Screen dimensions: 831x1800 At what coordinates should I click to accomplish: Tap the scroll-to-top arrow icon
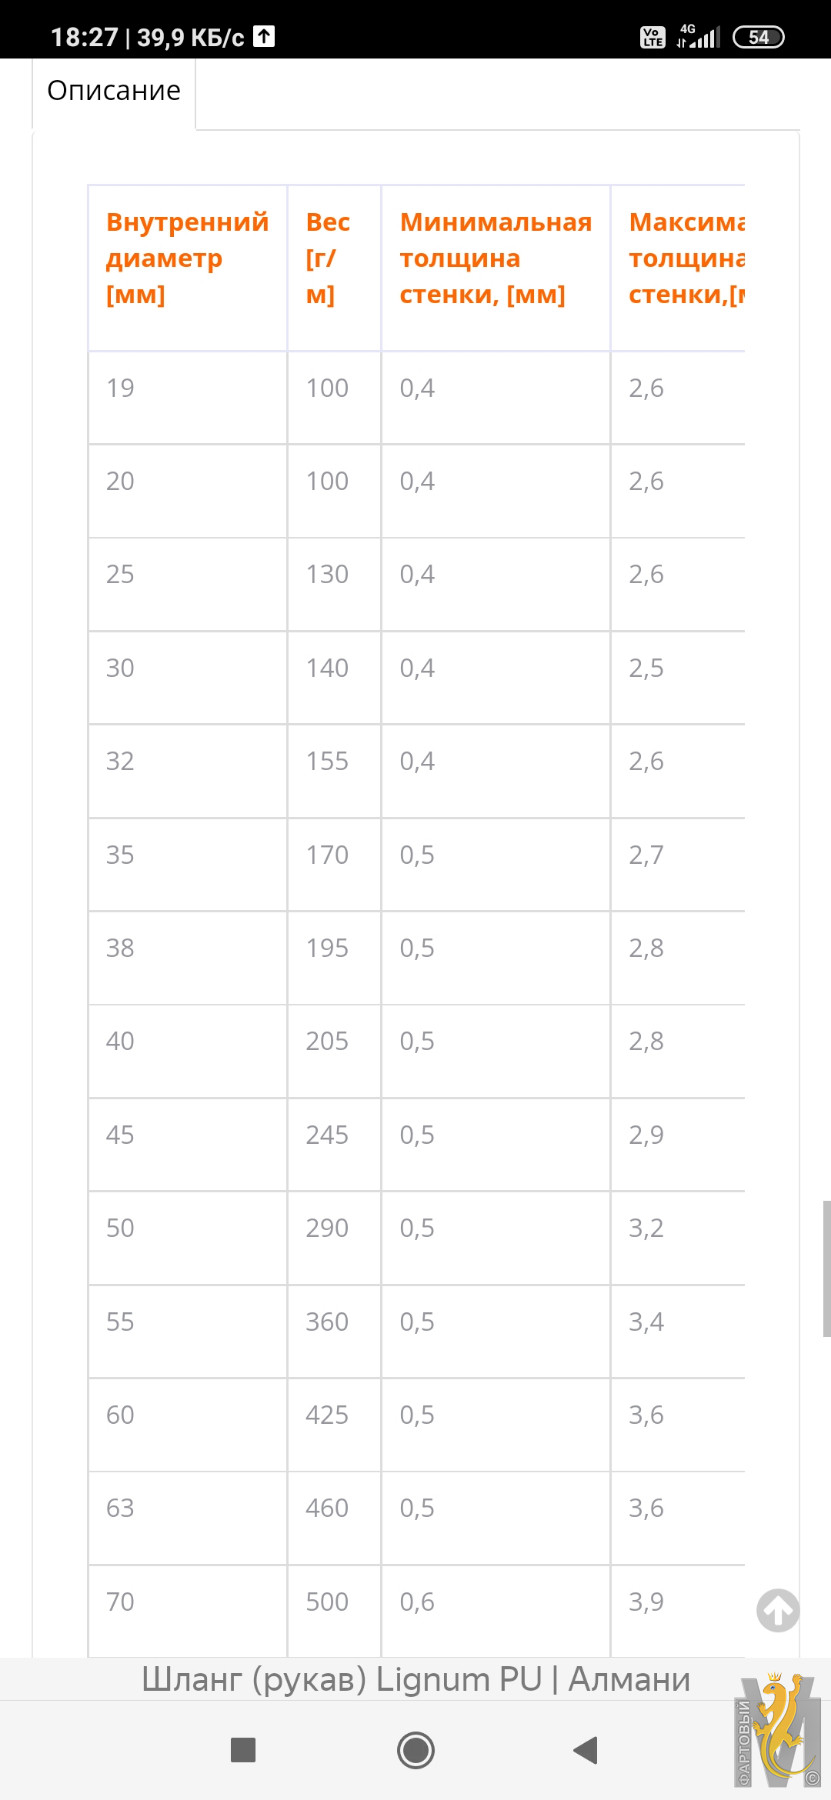778,1610
